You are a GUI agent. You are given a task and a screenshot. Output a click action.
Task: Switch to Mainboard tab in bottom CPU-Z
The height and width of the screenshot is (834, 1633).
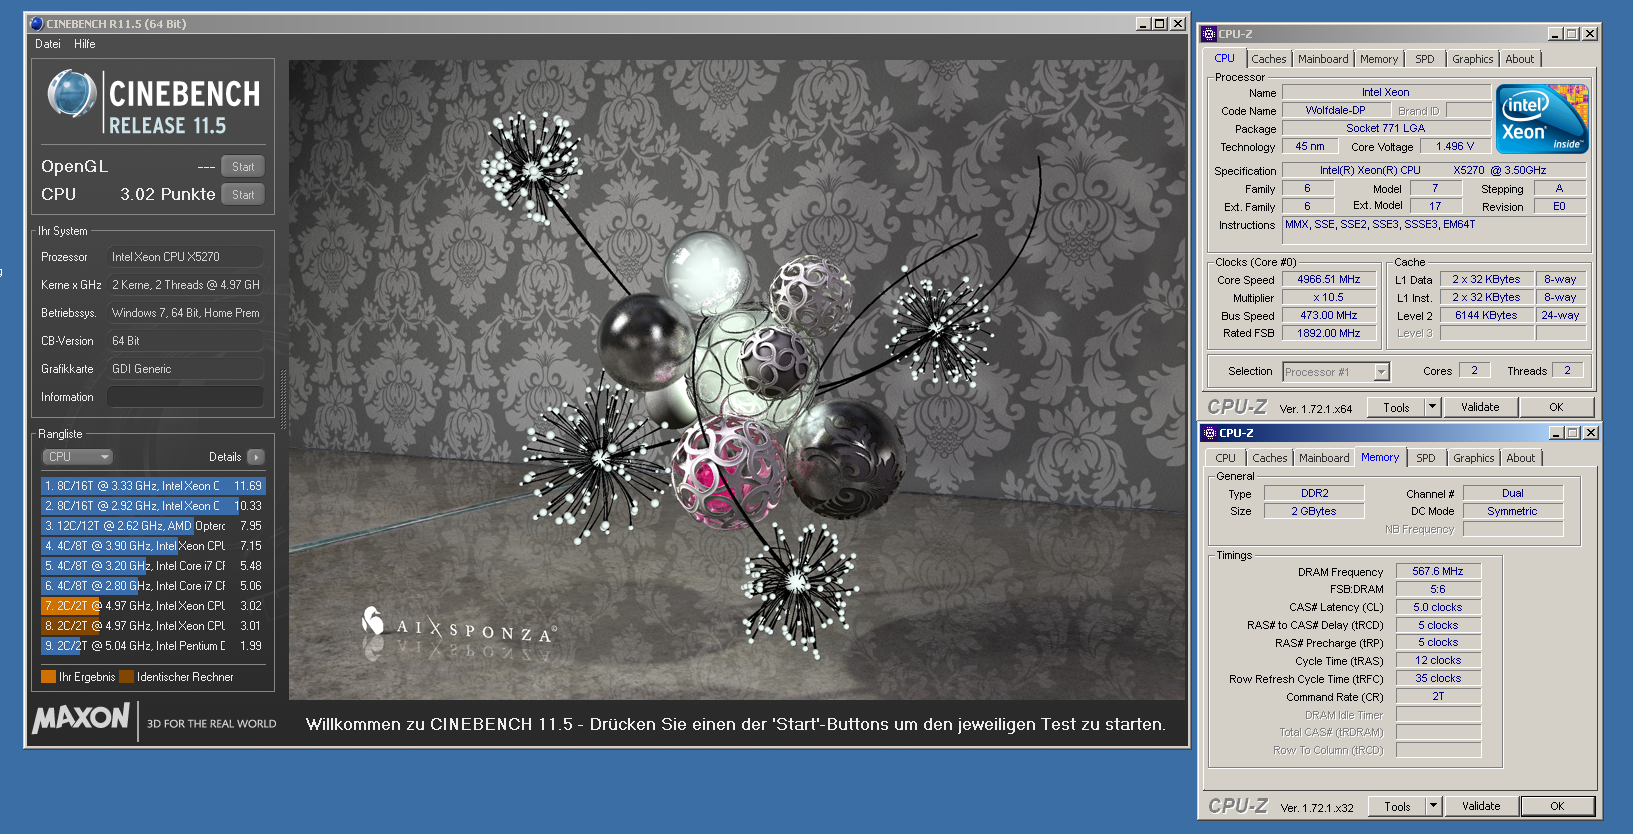1324,458
